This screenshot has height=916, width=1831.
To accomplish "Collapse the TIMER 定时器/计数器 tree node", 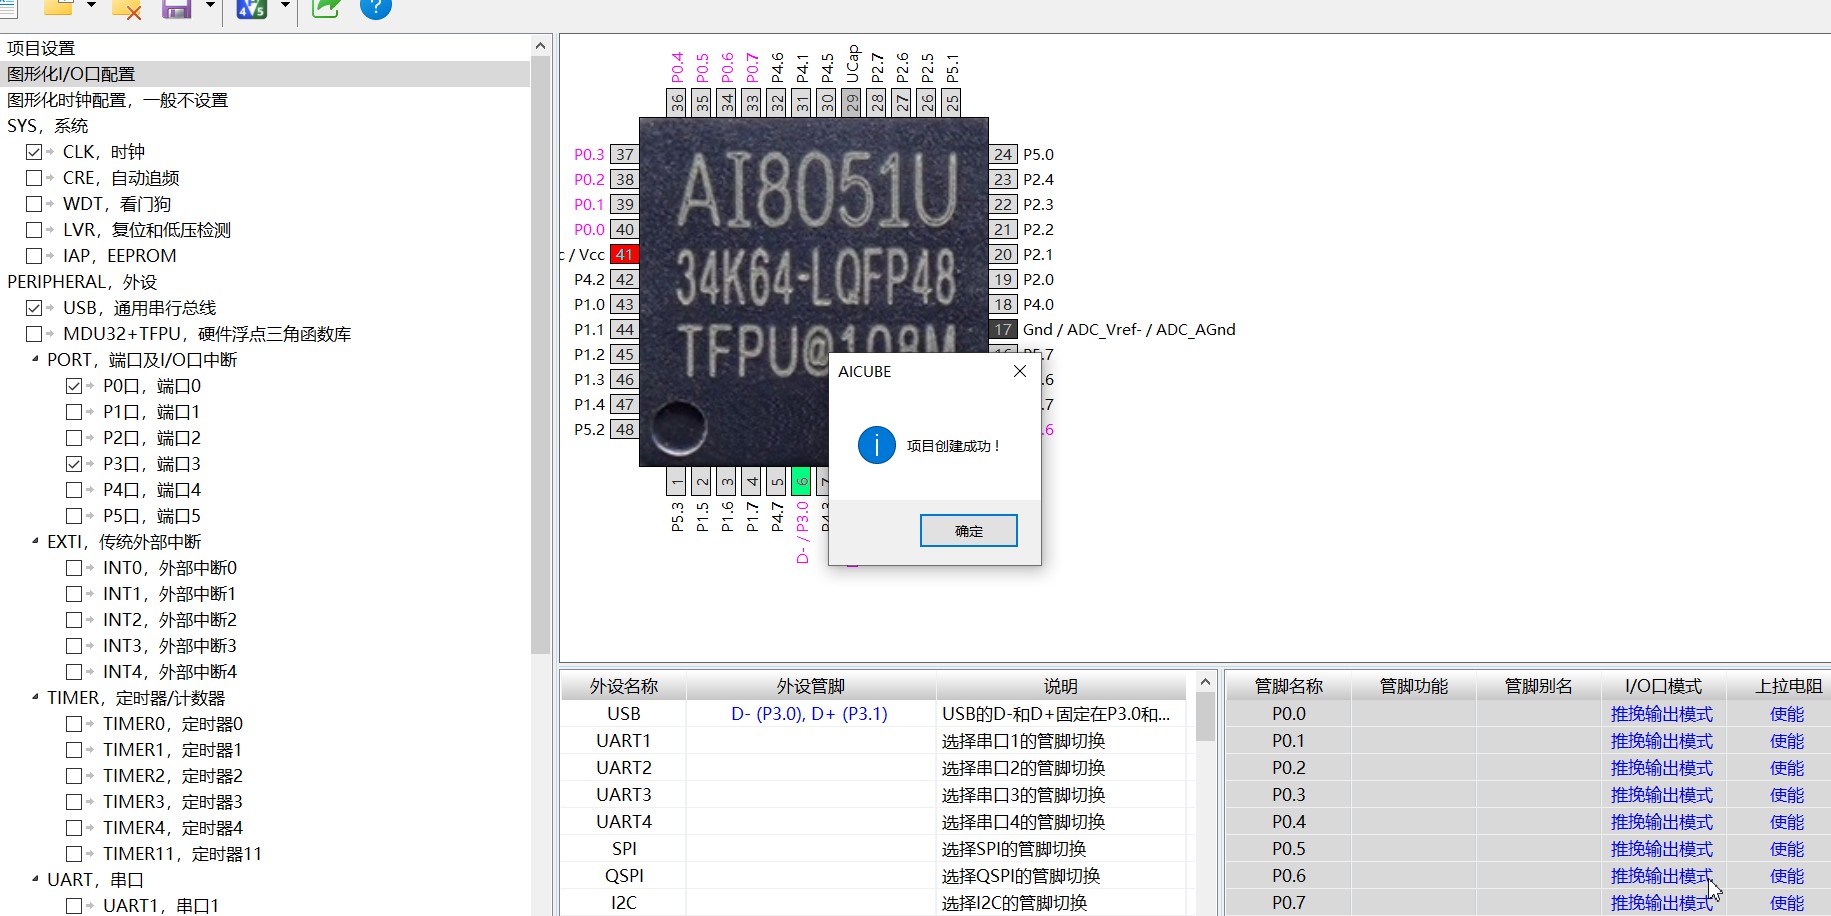I will pyautogui.click(x=33, y=697).
